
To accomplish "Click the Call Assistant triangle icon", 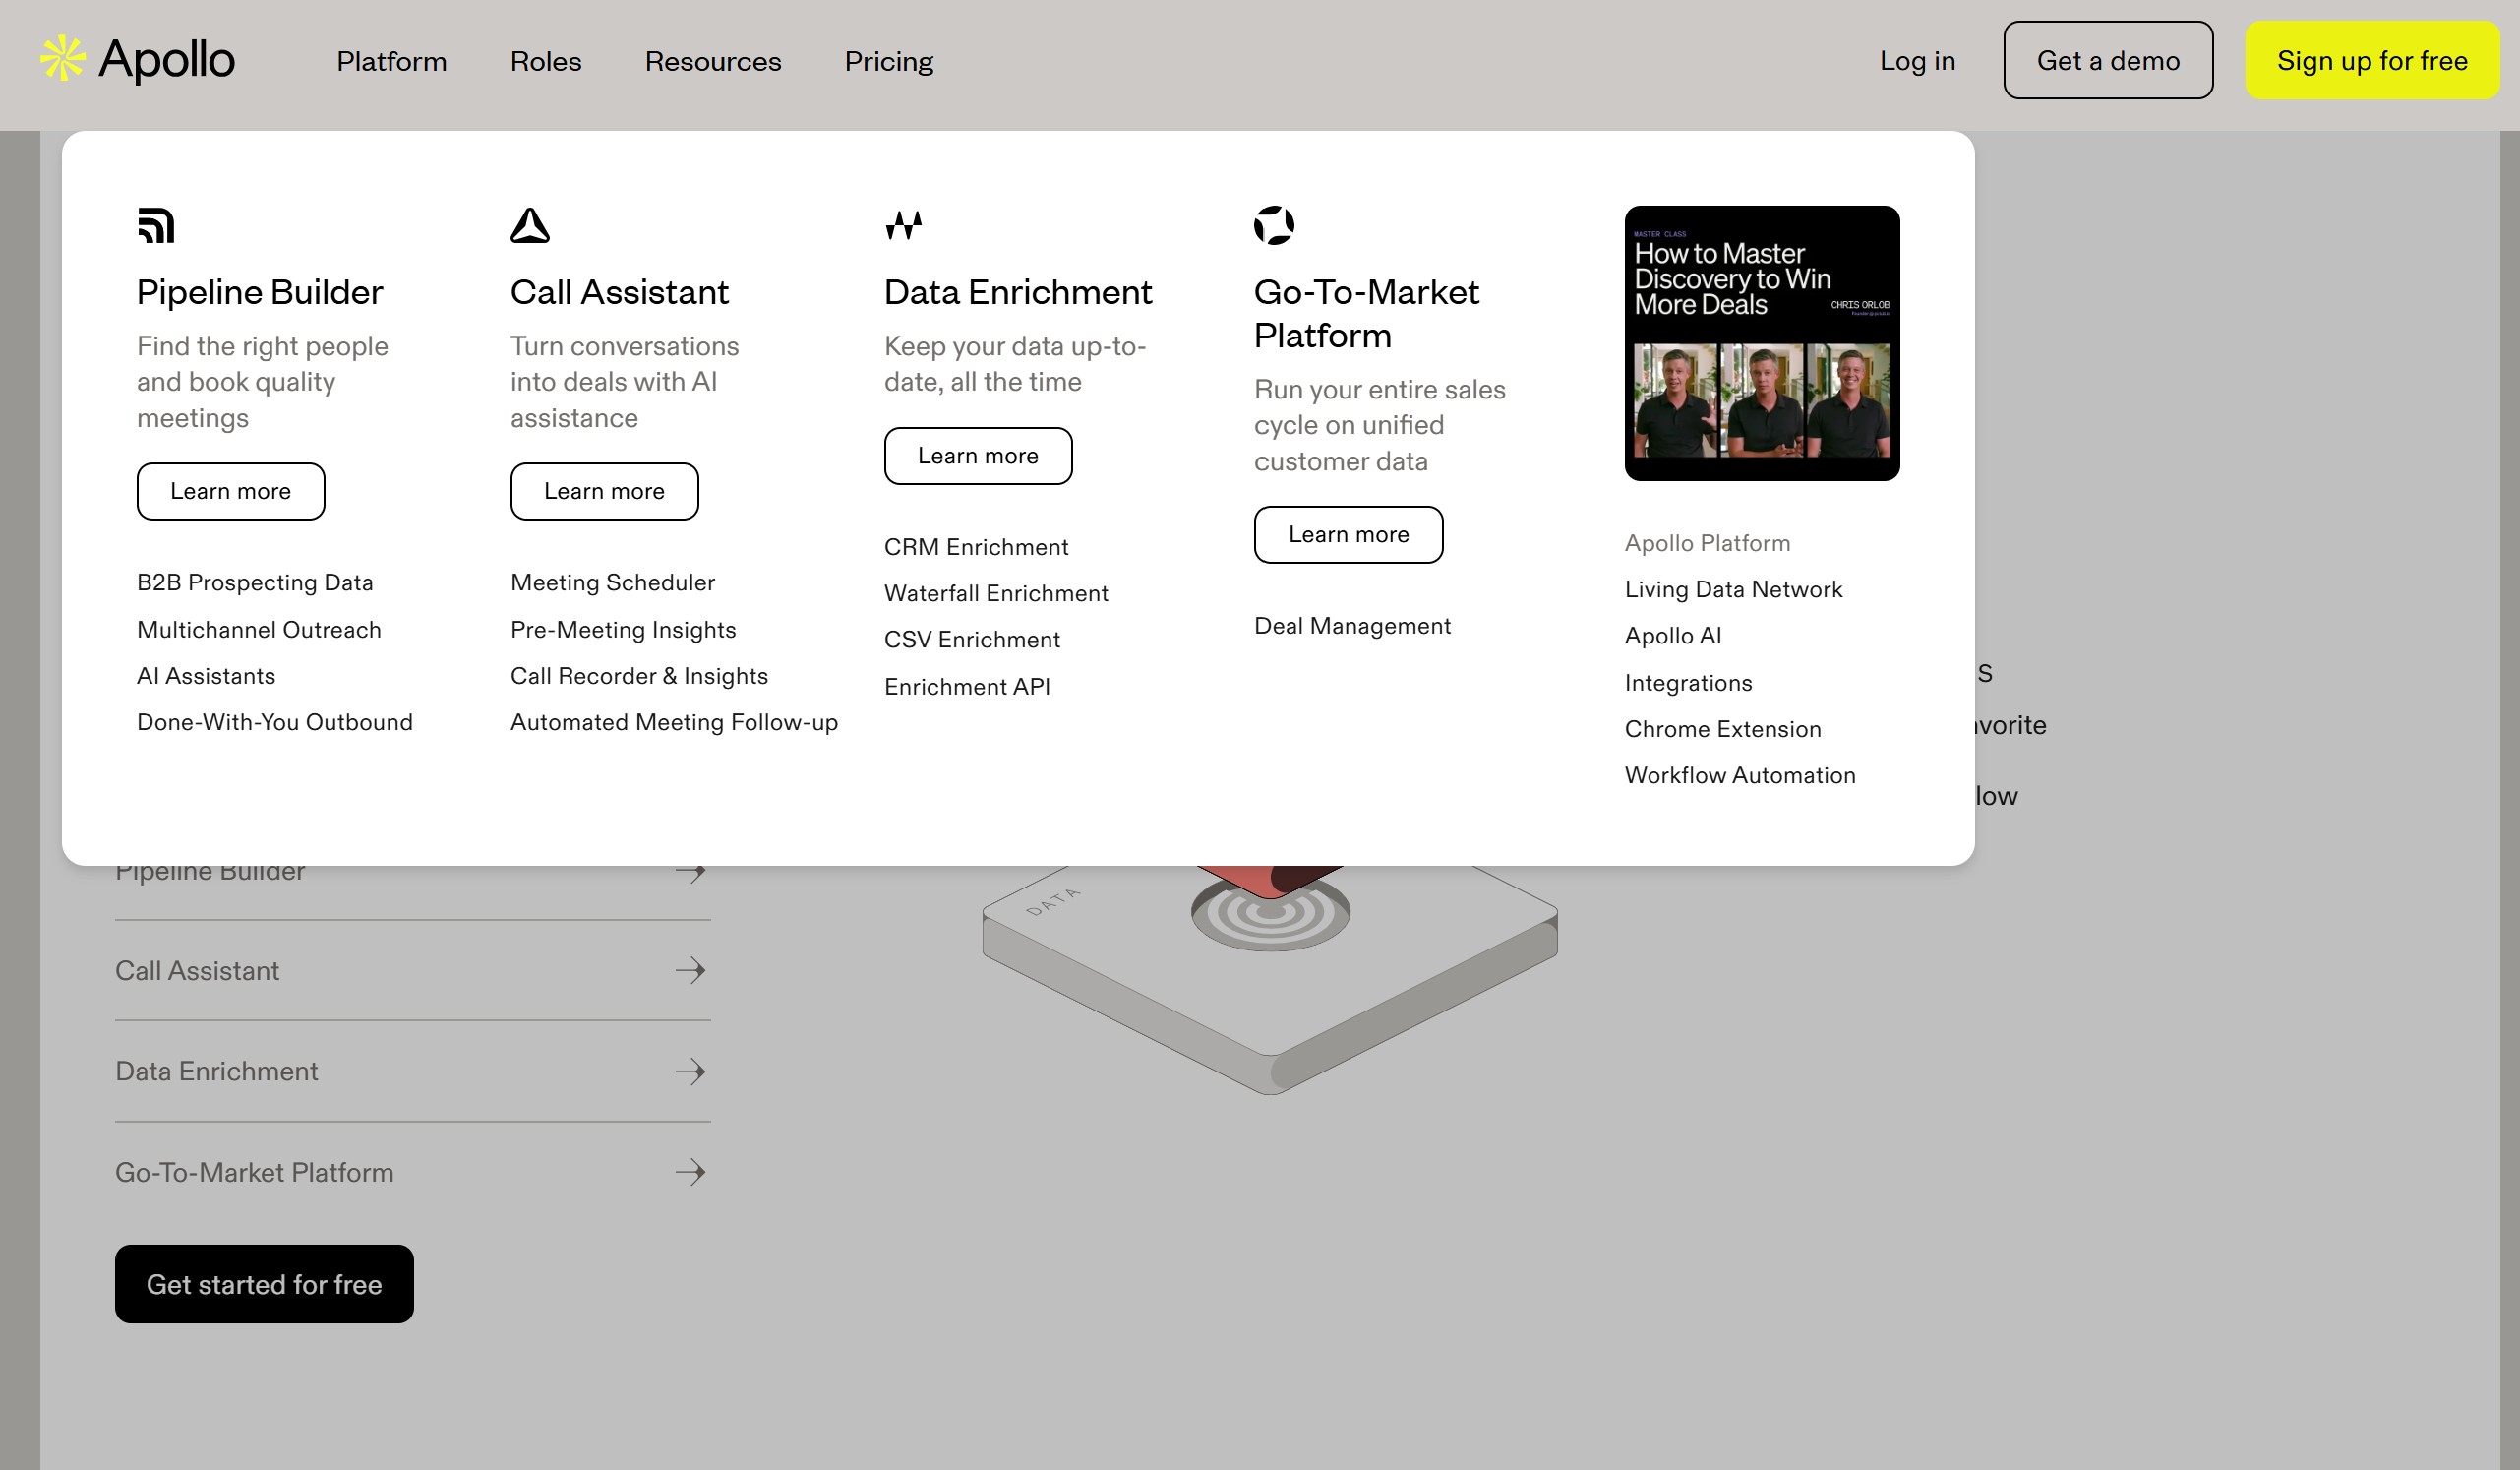I will (530, 225).
